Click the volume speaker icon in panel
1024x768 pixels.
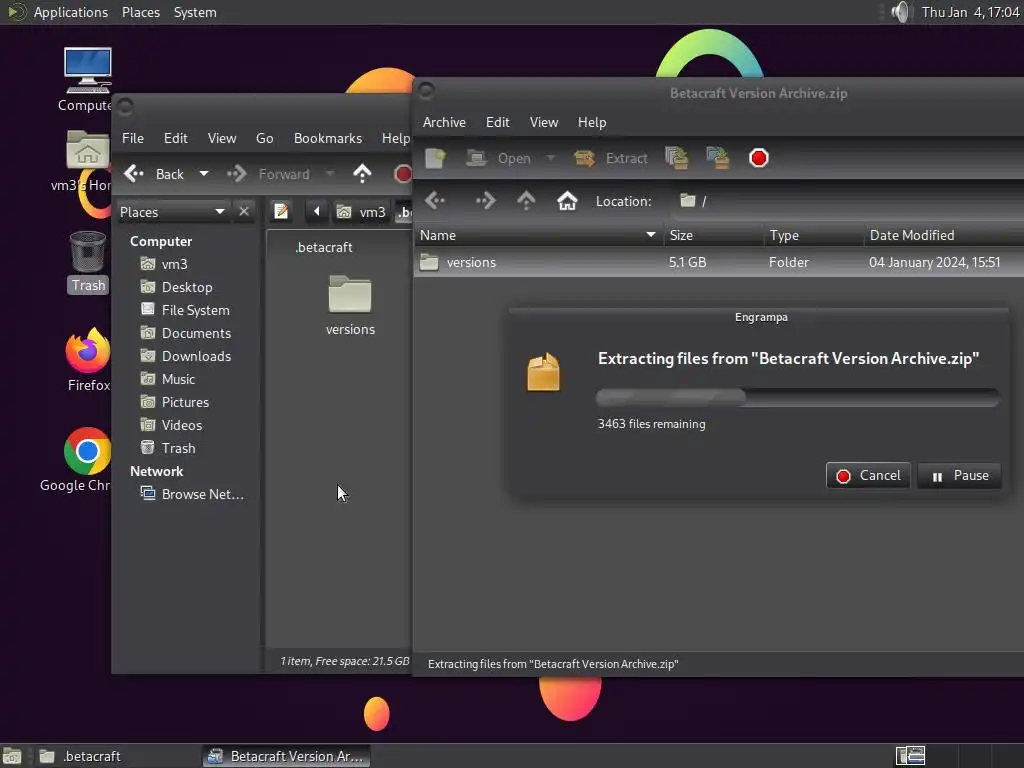click(900, 12)
